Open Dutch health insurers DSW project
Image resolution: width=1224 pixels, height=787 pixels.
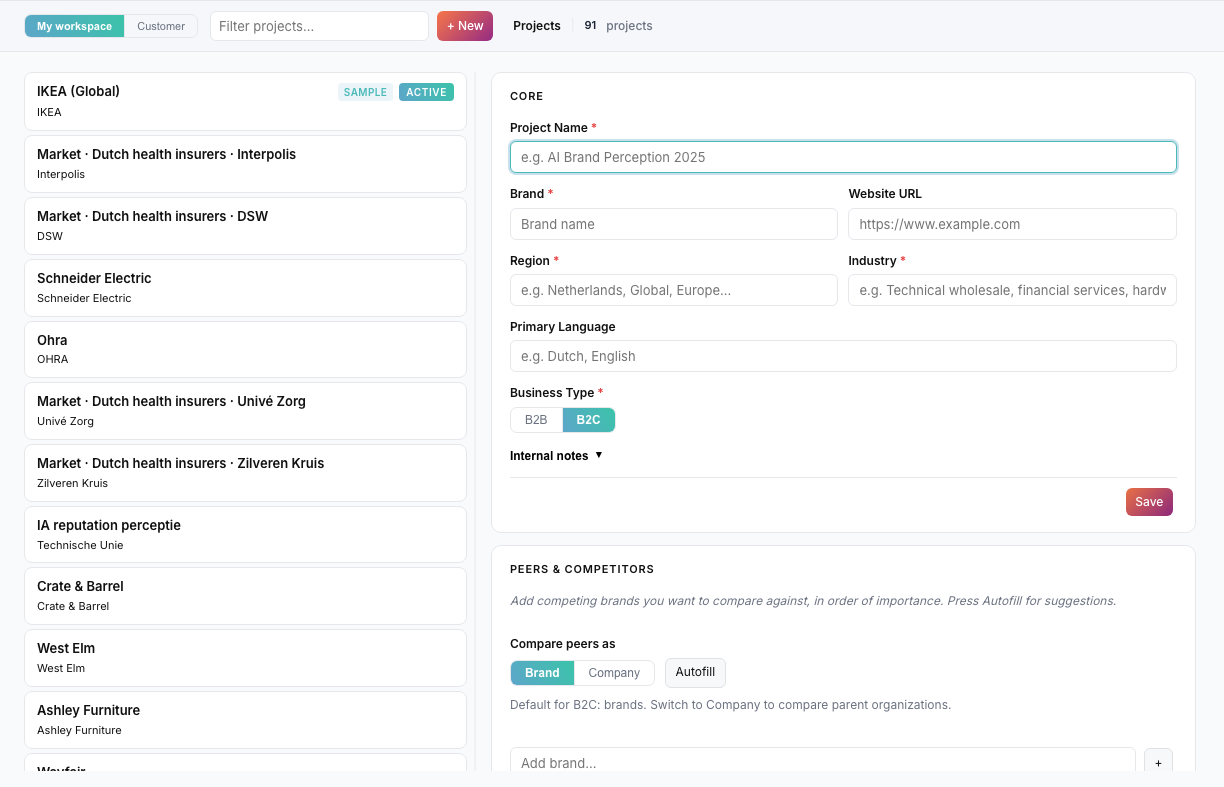coord(245,226)
